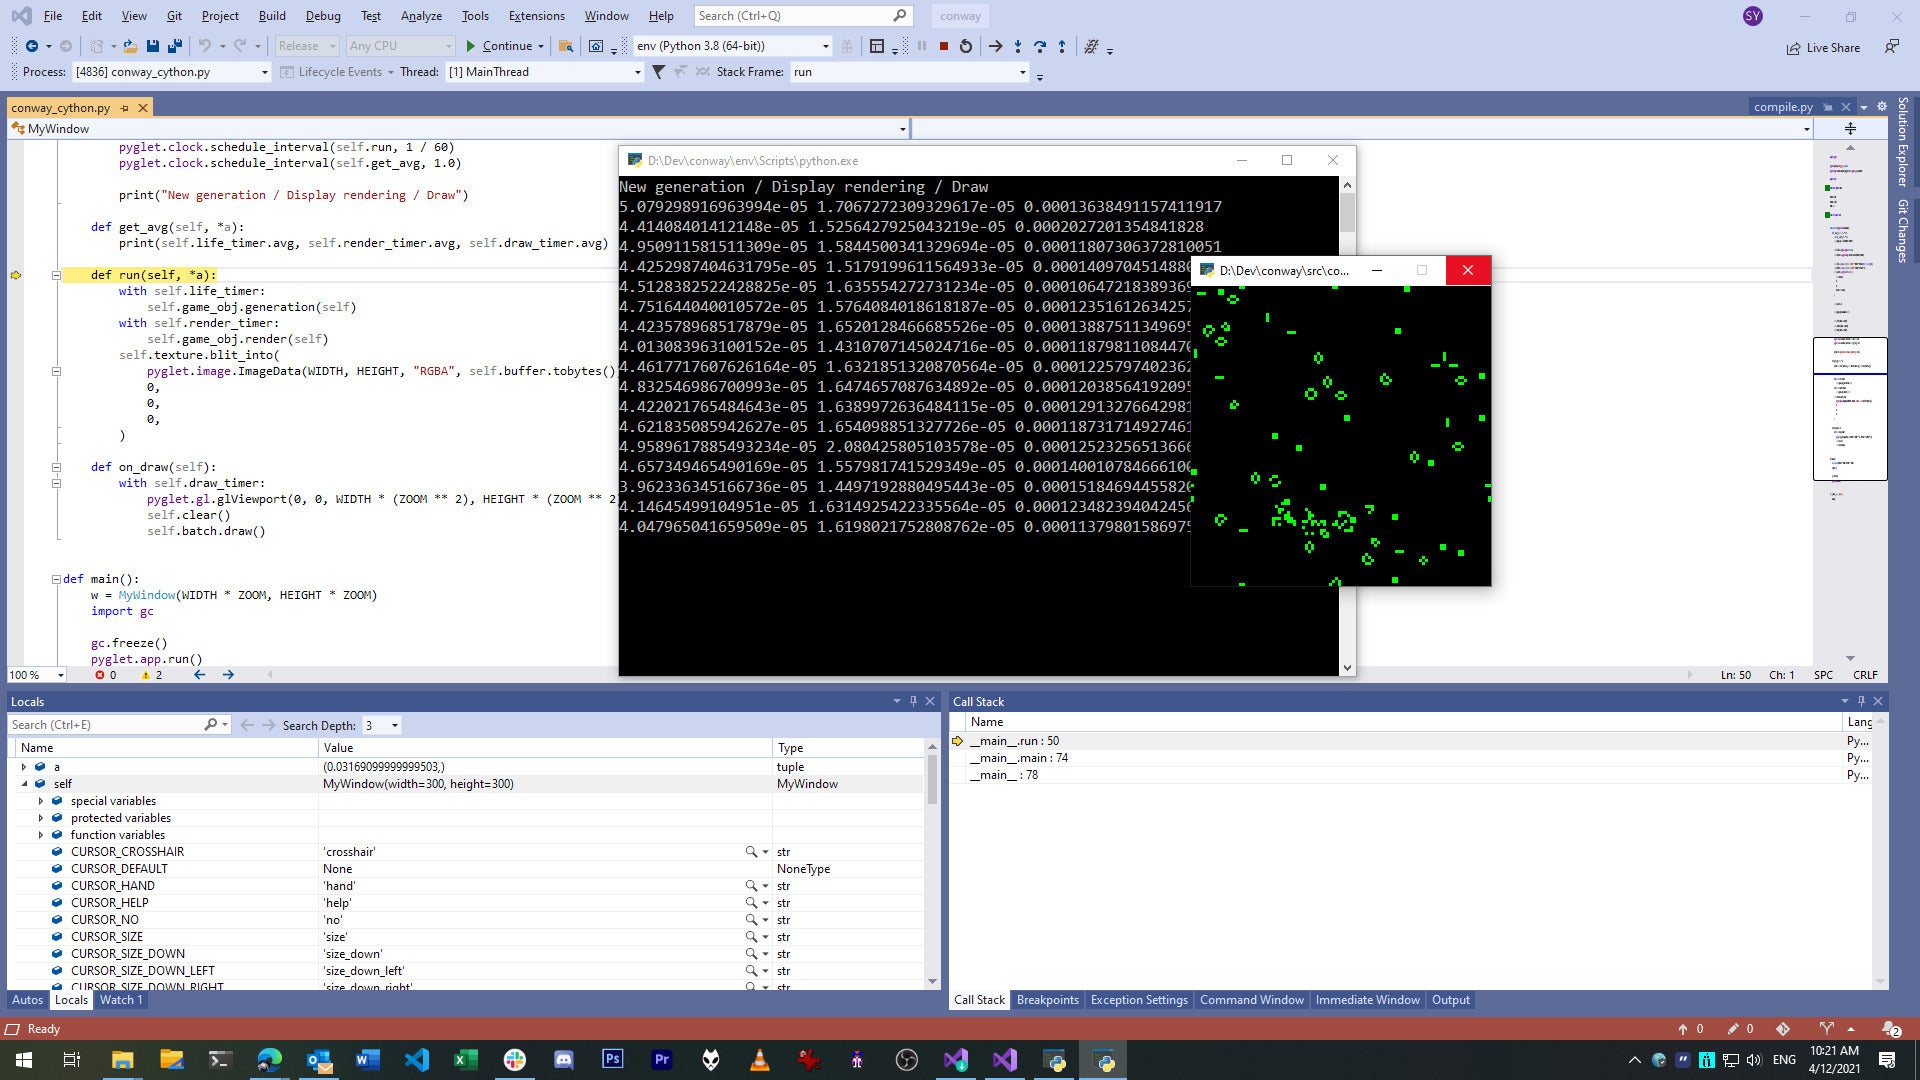Screen dimensions: 1920x1080
Task: Click the send feedback icon
Action: point(1892,46)
